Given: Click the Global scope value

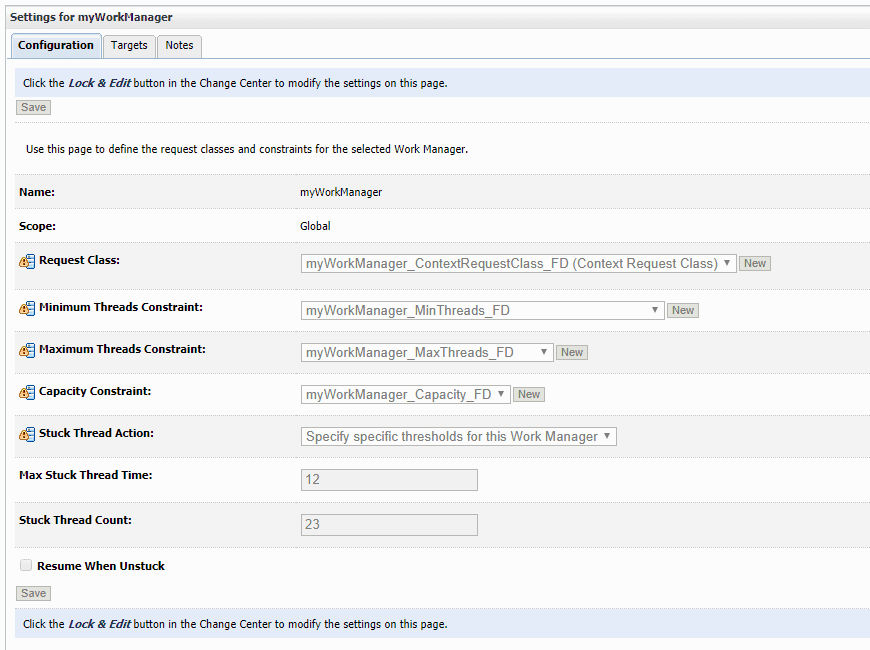Looking at the screenshot, I should 315,226.
